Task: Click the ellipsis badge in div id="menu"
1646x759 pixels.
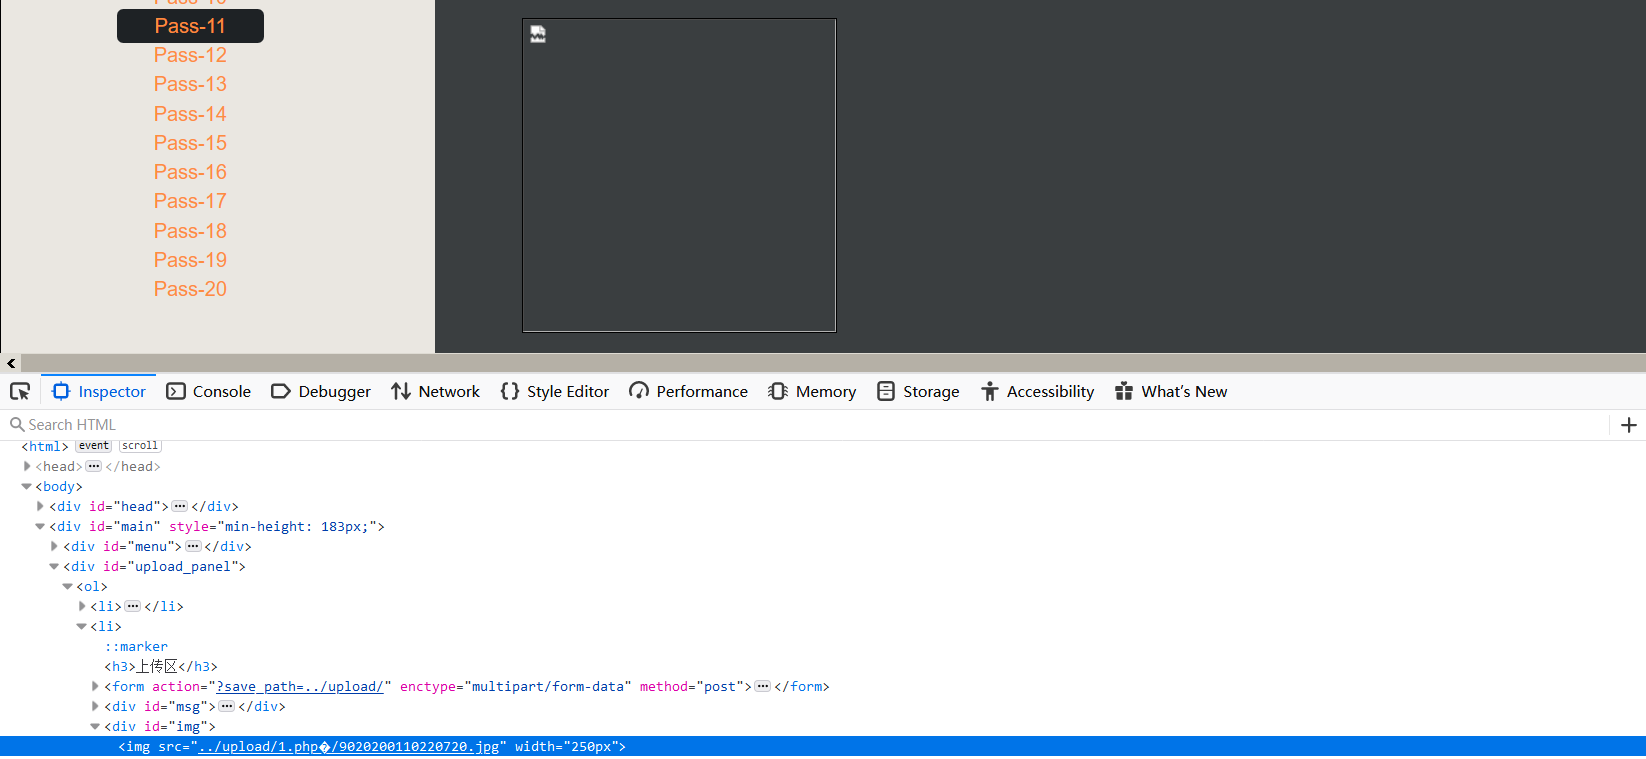Action: click(193, 546)
